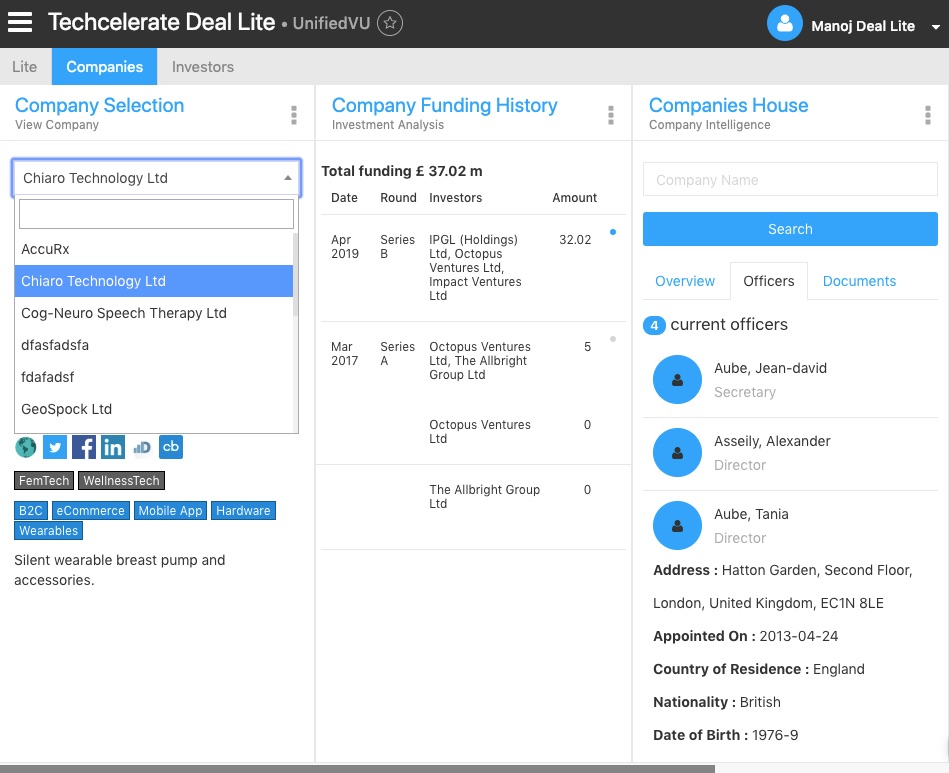
Task: Open the company LinkedIn page icon
Action: (x=113, y=447)
